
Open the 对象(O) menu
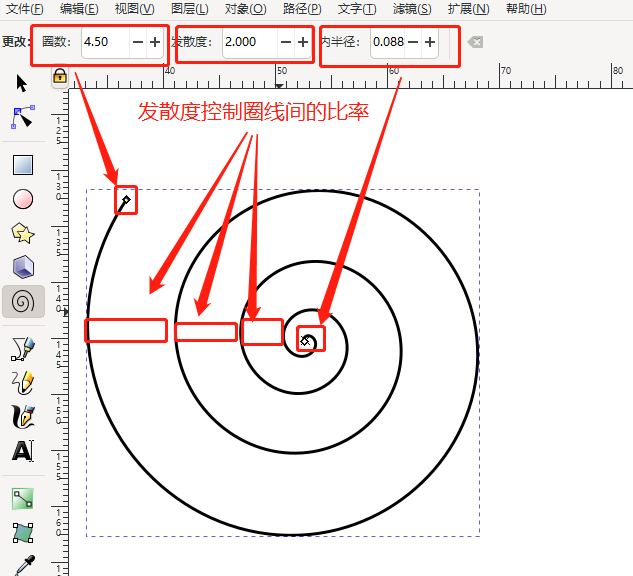[245, 8]
